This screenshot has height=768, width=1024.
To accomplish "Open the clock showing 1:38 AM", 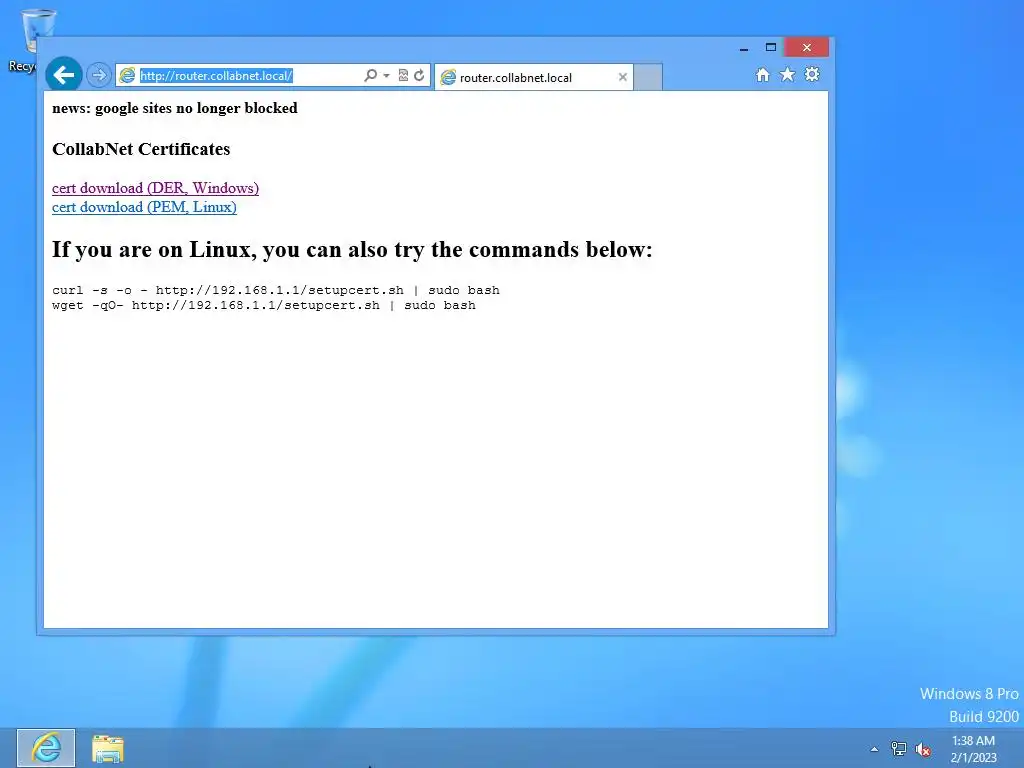I will coord(973,749).
